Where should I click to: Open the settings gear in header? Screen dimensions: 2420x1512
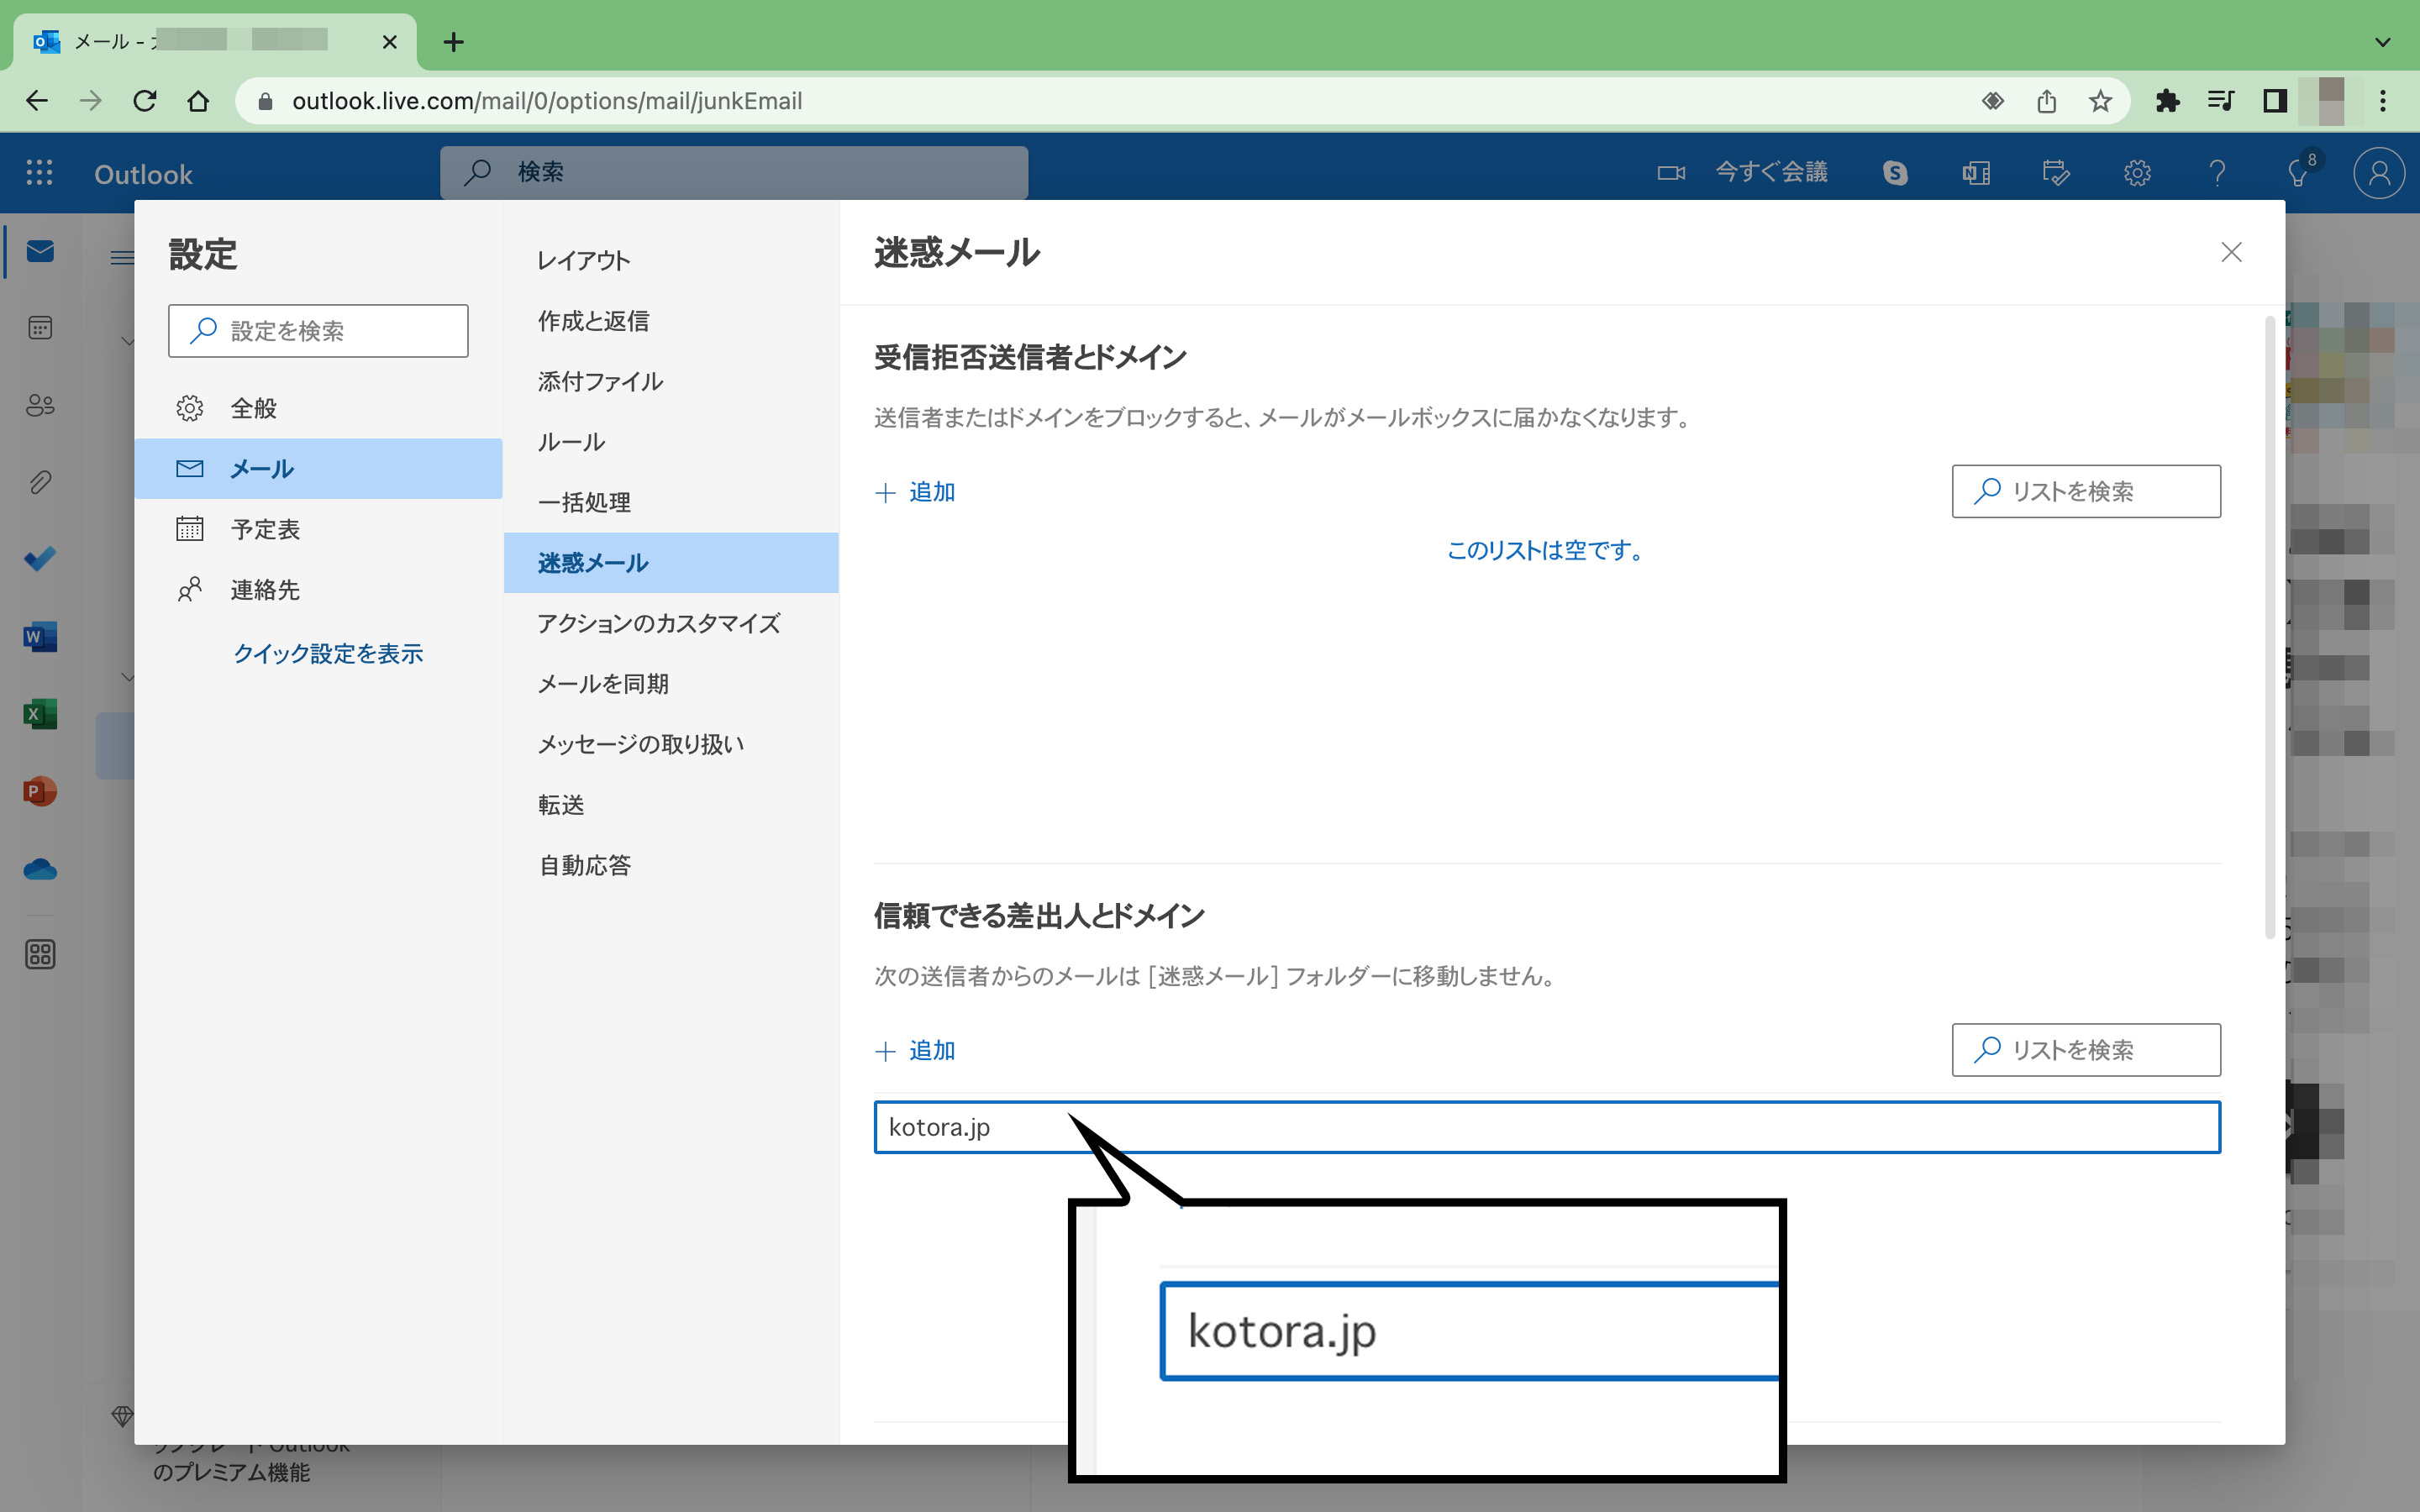pyautogui.click(x=2137, y=173)
